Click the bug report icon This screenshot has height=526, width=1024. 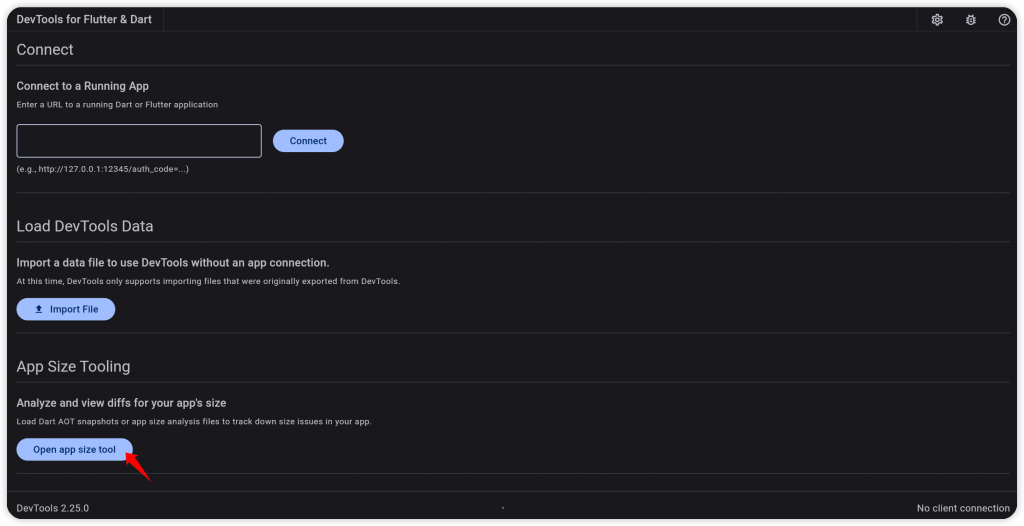tap(971, 20)
